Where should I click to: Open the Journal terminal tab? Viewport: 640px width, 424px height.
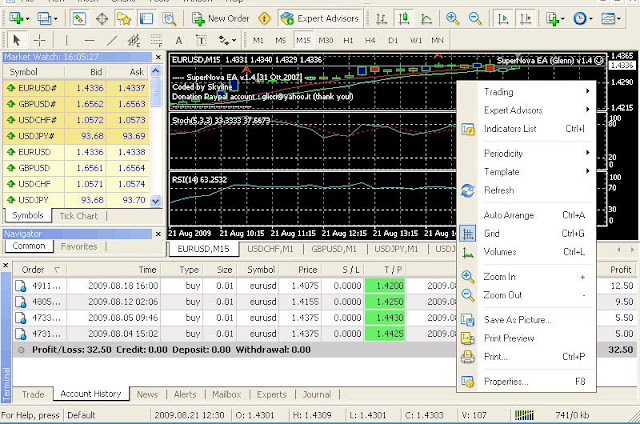(x=317, y=395)
